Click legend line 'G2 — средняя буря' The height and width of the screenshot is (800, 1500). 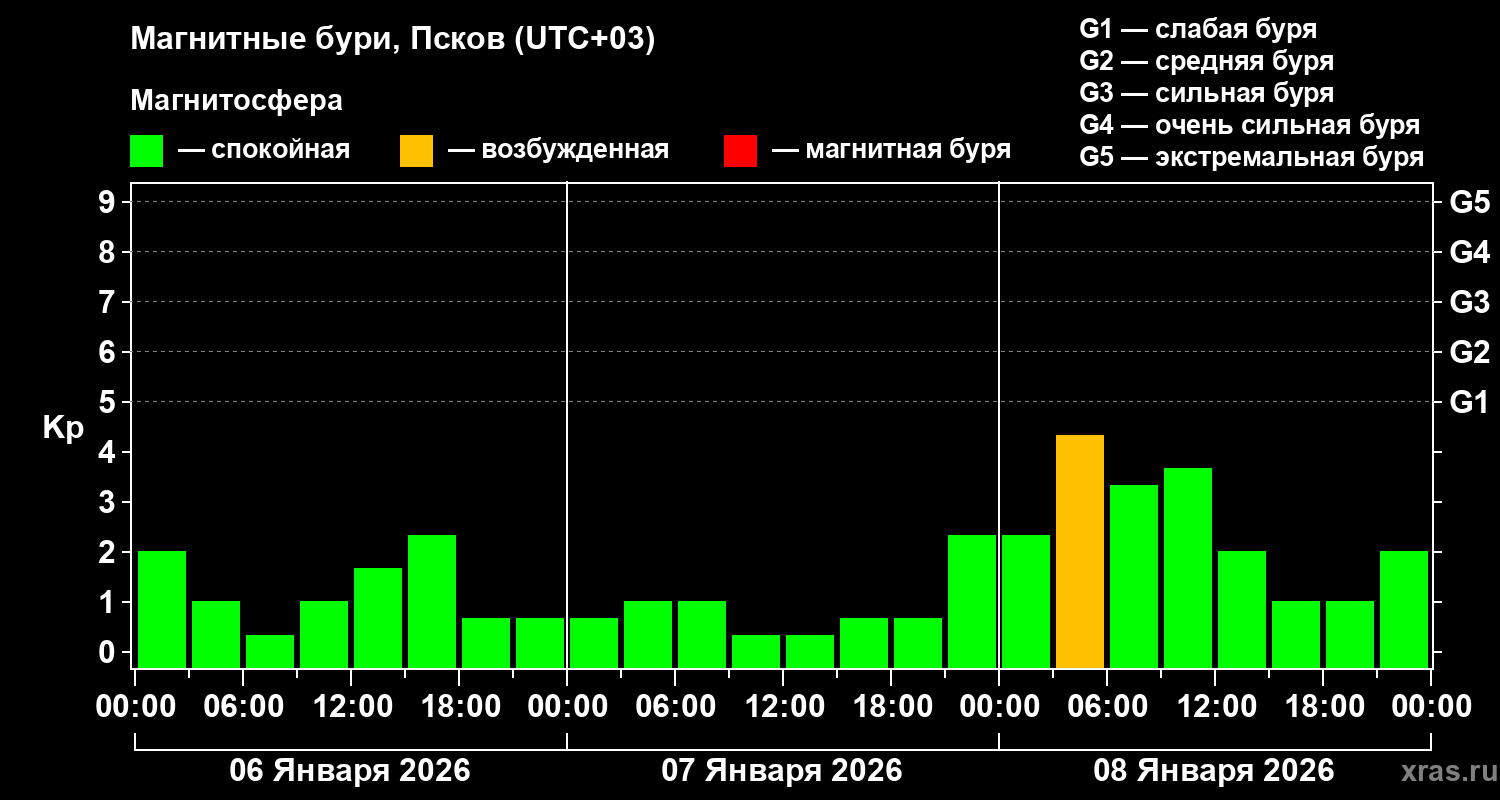coord(1207,61)
